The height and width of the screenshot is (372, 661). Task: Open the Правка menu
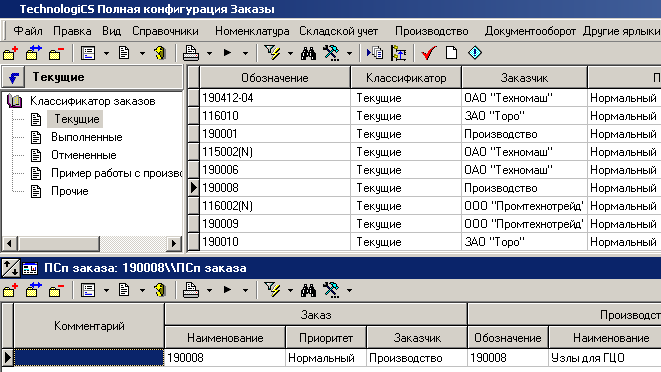(x=72, y=31)
